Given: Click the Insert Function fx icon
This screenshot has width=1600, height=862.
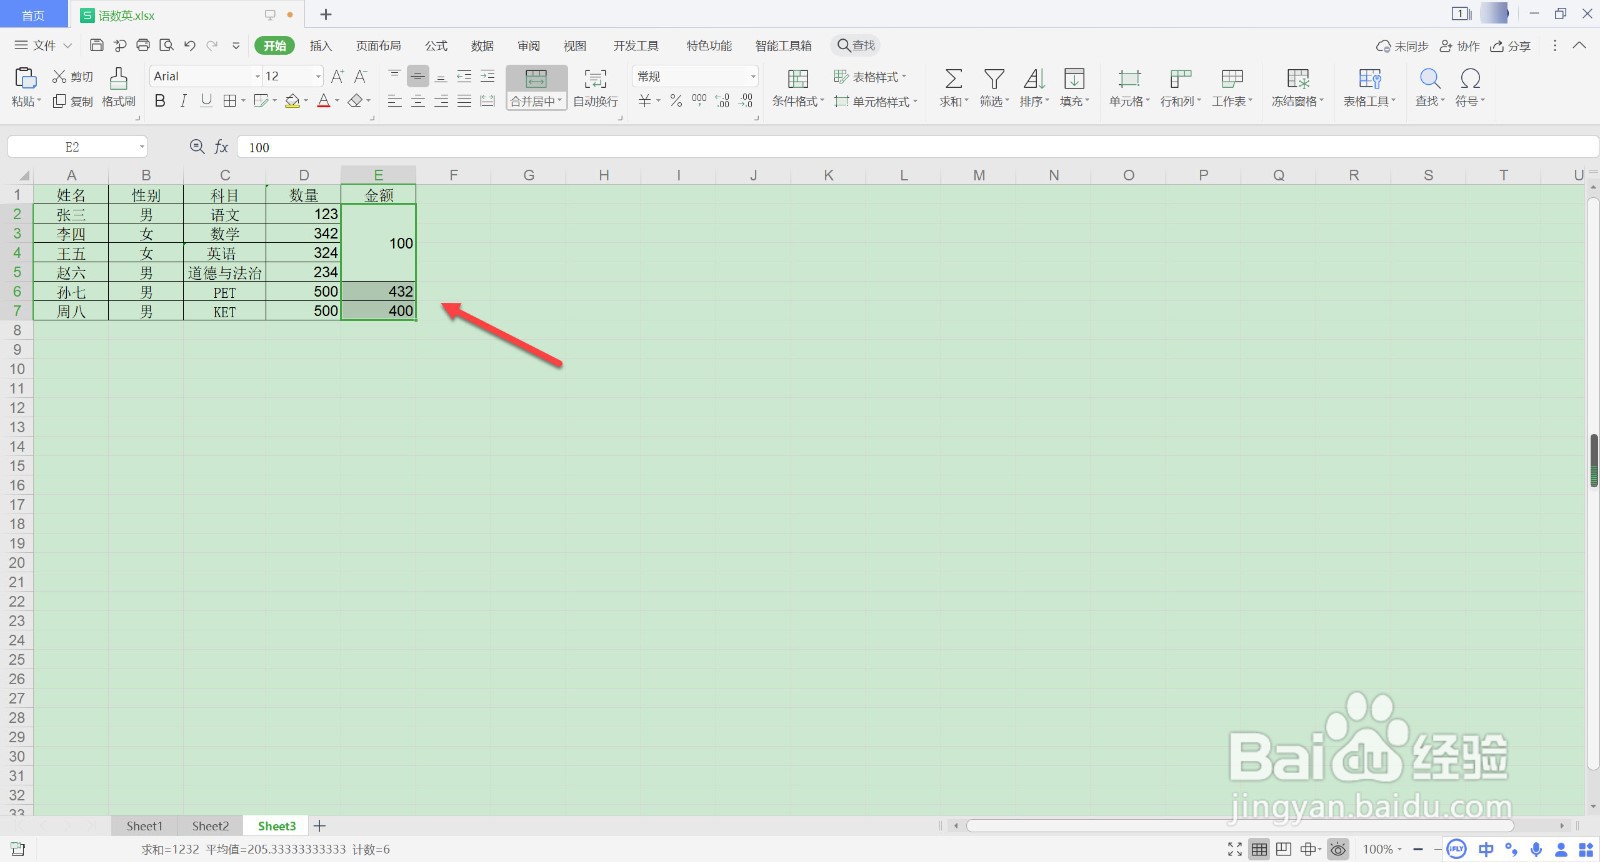Looking at the screenshot, I should (222, 147).
